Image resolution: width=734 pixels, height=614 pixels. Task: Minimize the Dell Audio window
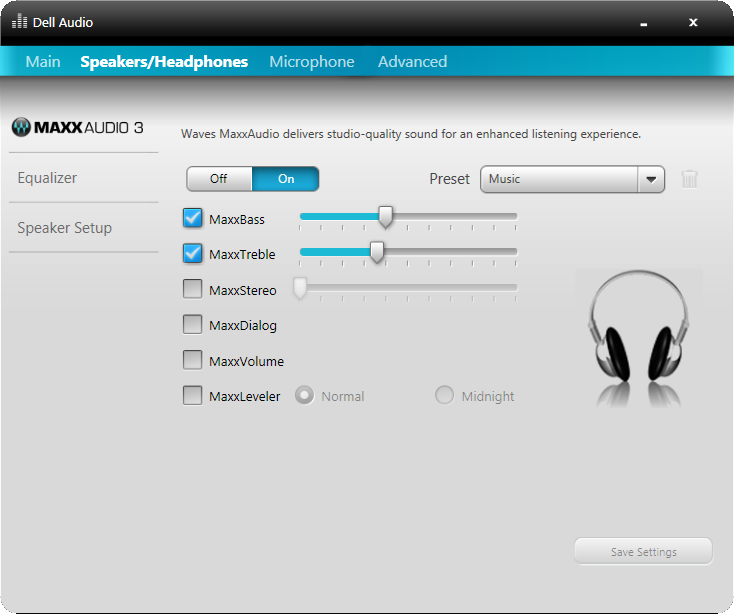(x=644, y=23)
